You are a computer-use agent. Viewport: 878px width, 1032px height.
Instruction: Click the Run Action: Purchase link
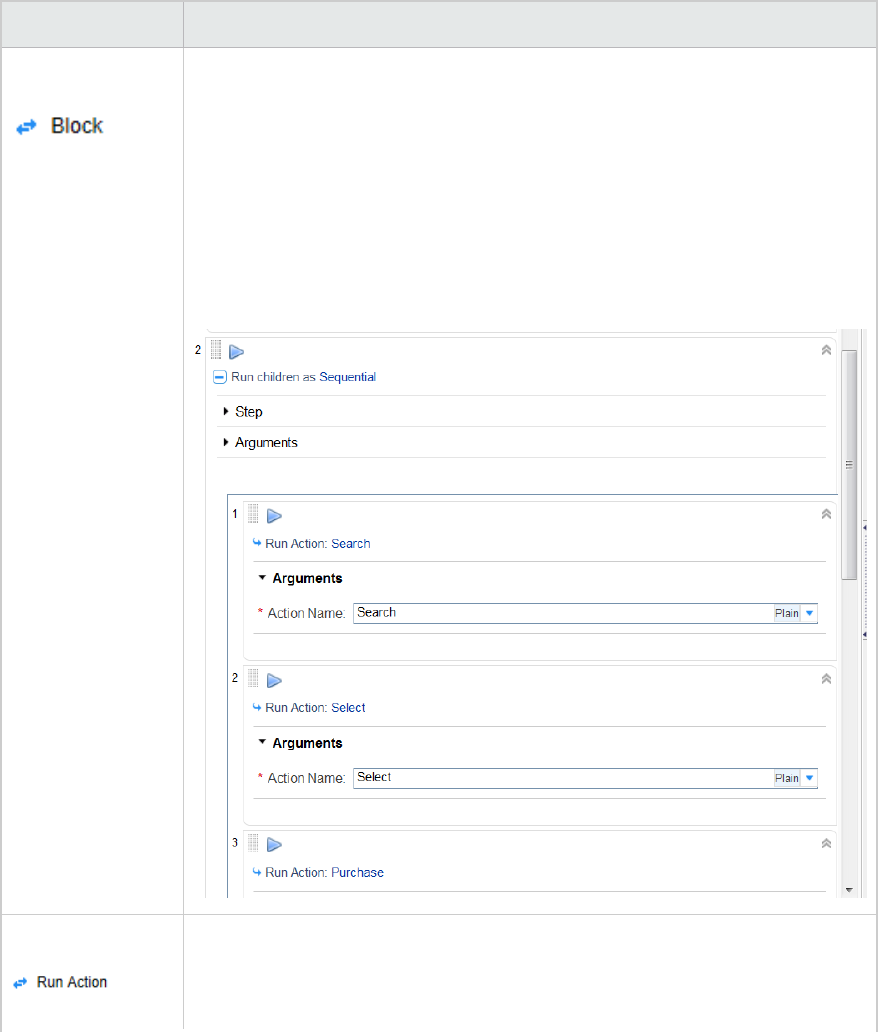(357, 872)
